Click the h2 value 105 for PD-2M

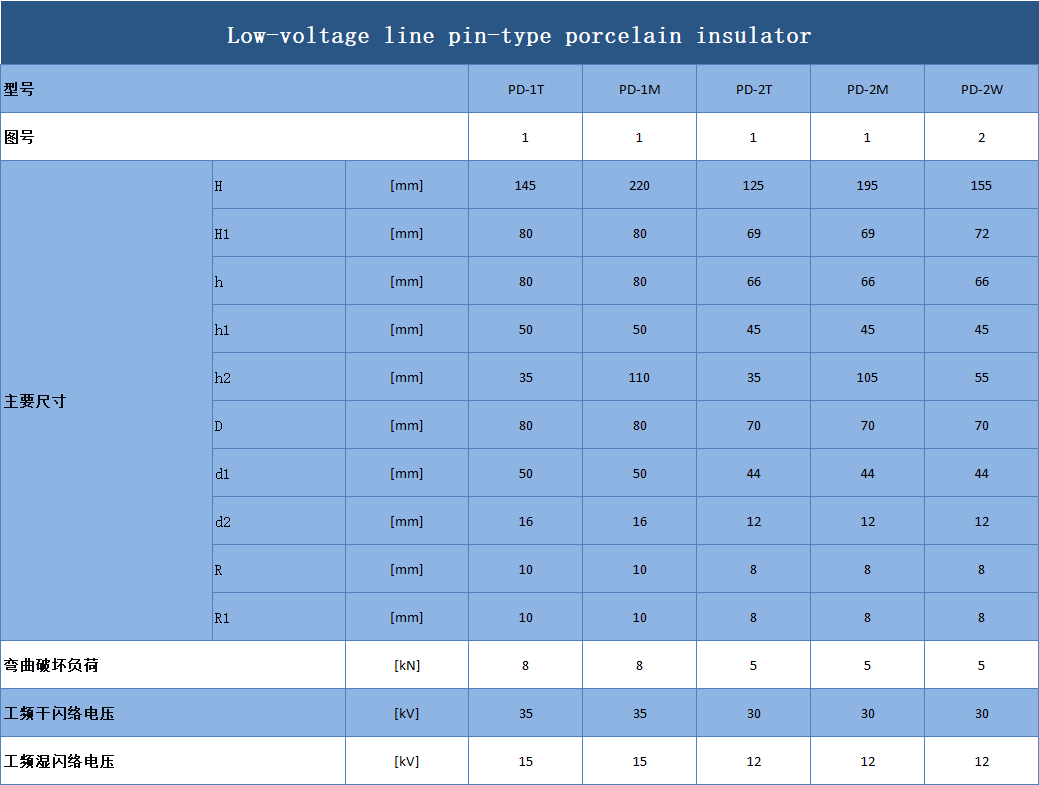[867, 377]
